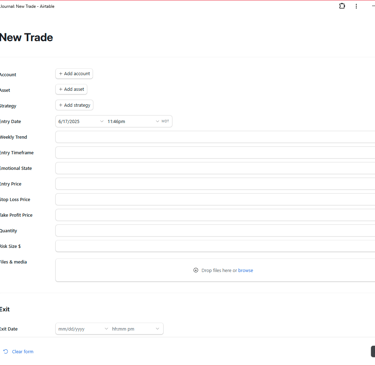Open the Entry Date 11:46pm time dropdown
Image resolution: width=375 pixels, height=366 pixels.
coord(133,121)
